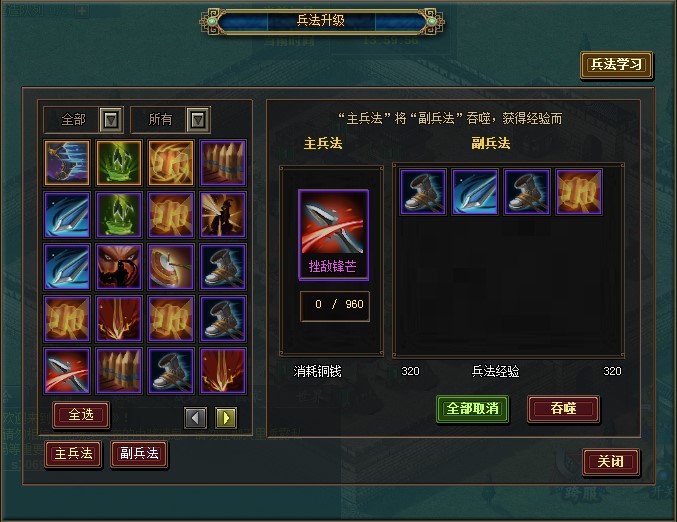This screenshot has height=522, width=677.
Task: Click the red spear skill in bottom-left grid
Action: click(67, 371)
